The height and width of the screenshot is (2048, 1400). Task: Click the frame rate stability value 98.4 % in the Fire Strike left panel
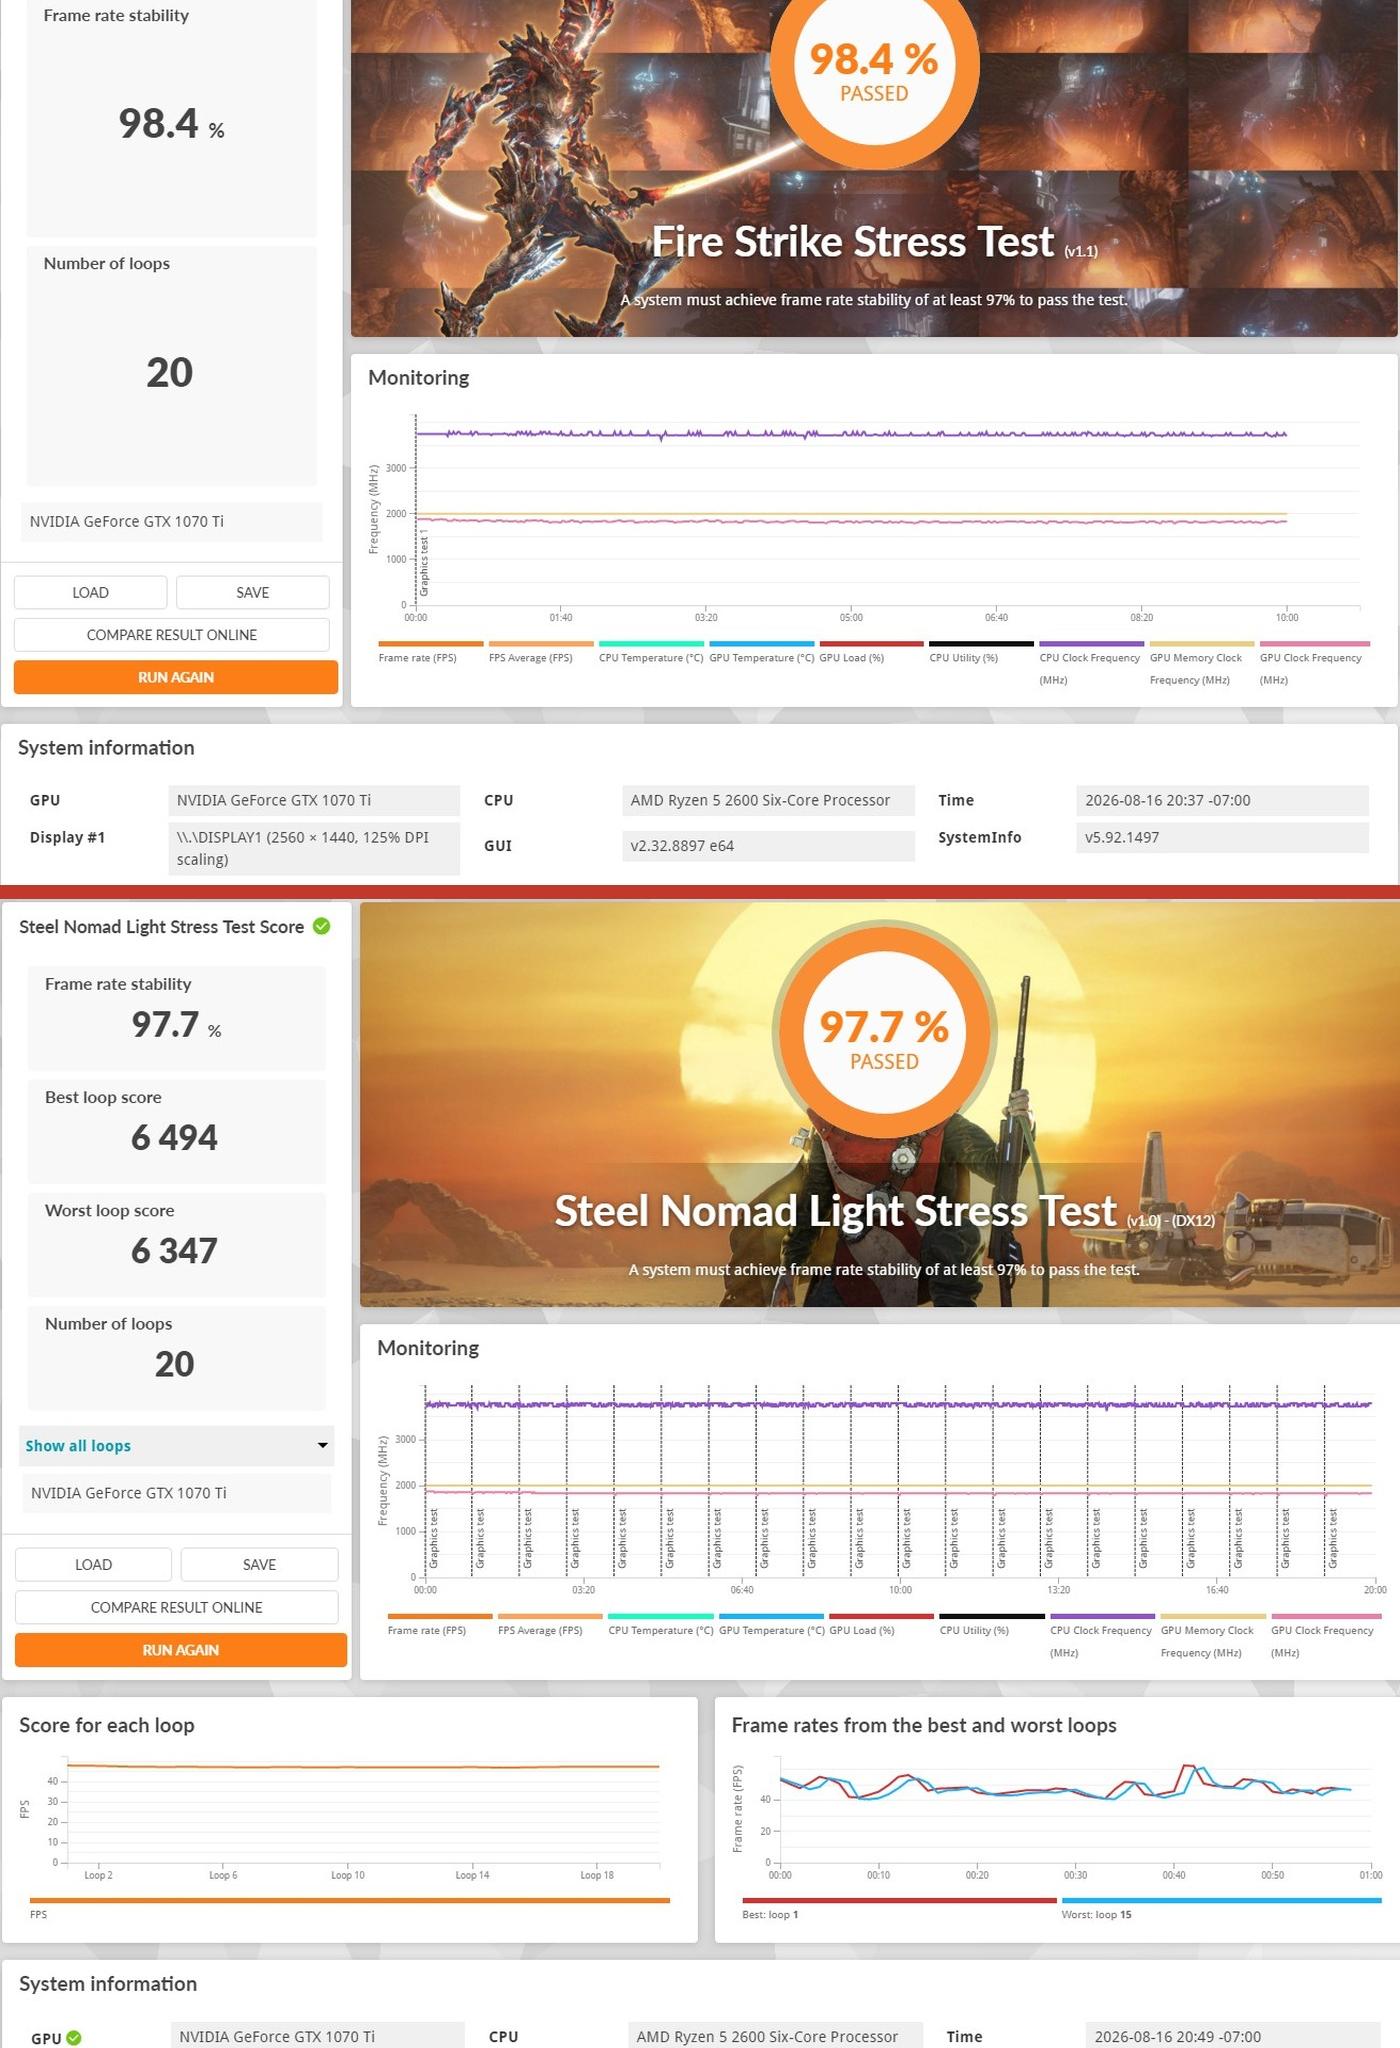coord(171,124)
